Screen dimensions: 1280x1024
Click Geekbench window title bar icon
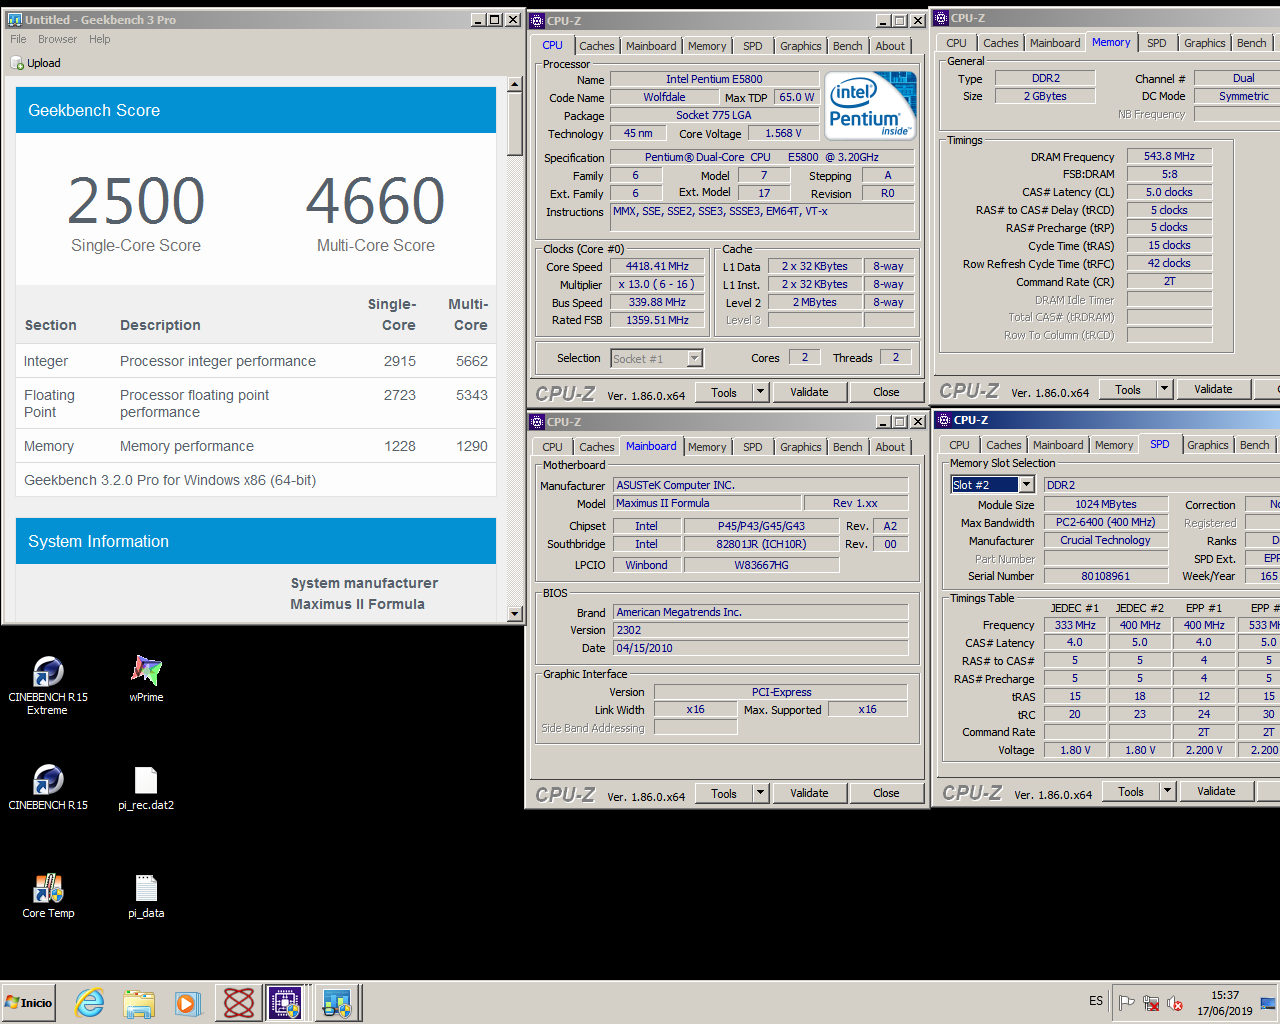14,19
